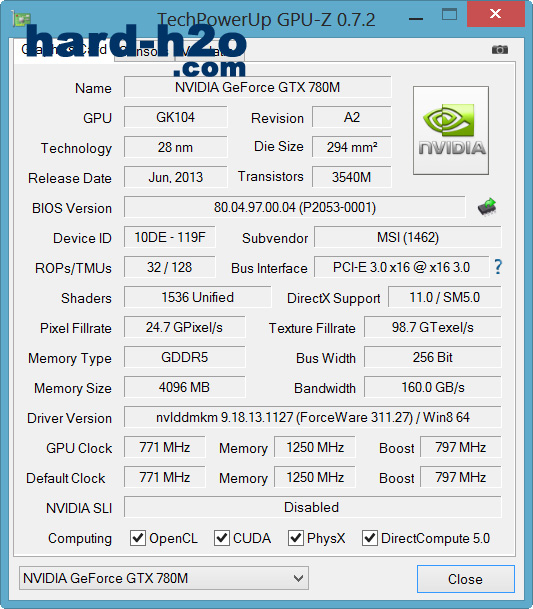Click the GPU Clock row Memory field 1250 MHz
Screen dimensions: 533x609
315,447
